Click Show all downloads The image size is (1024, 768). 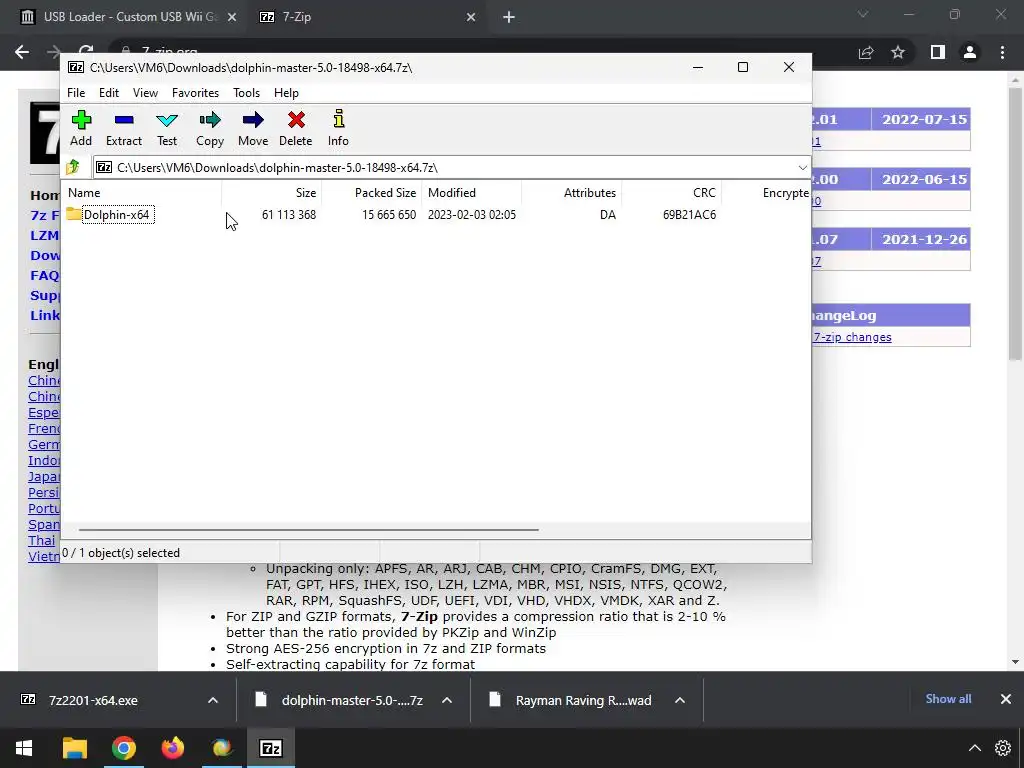948,699
